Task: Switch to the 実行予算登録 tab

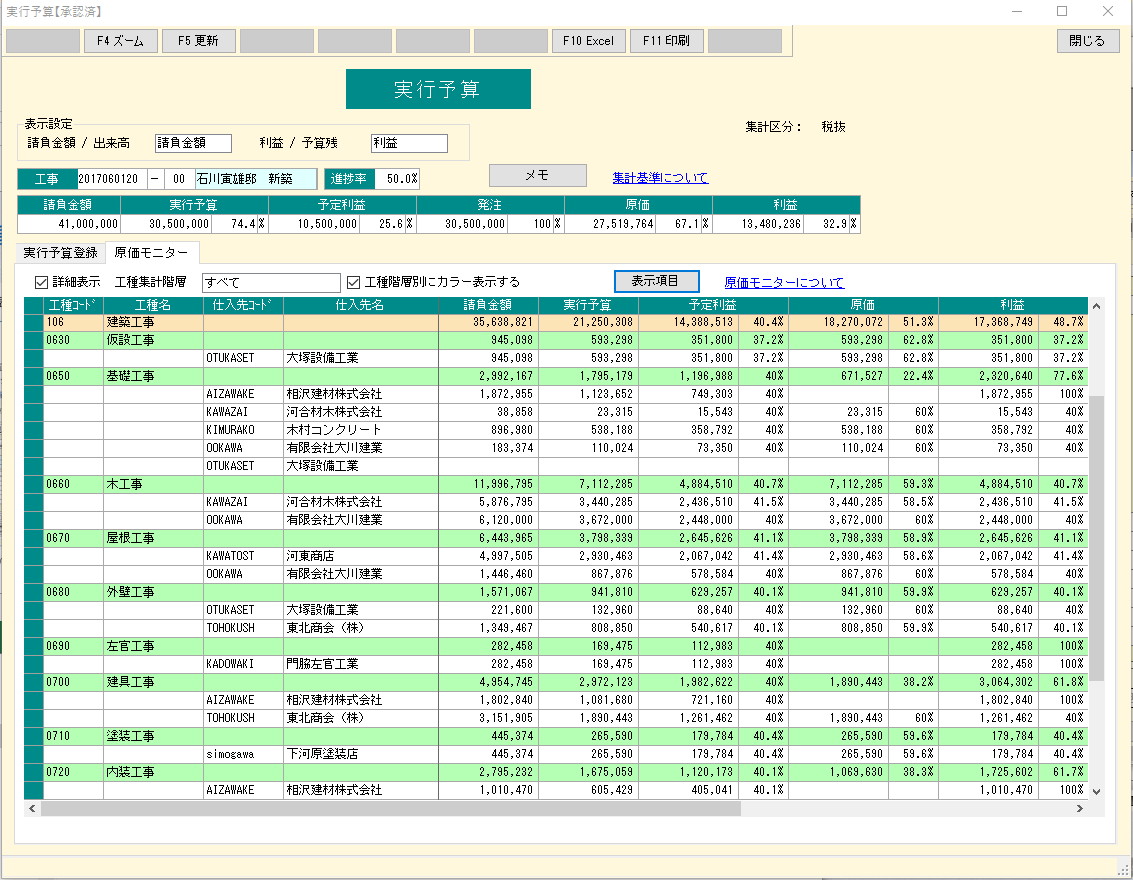Action: click(61, 253)
